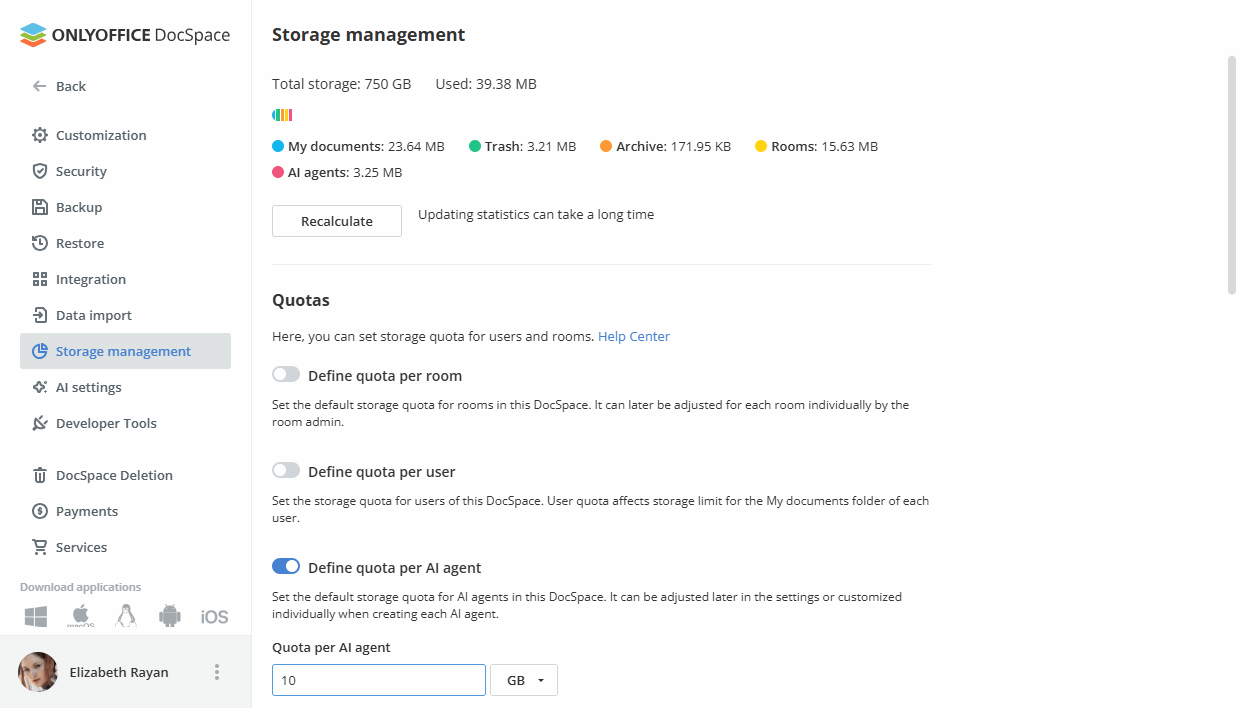Download the Android application
Screen dimensions: 1240x708
pyautogui.click(x=169, y=615)
